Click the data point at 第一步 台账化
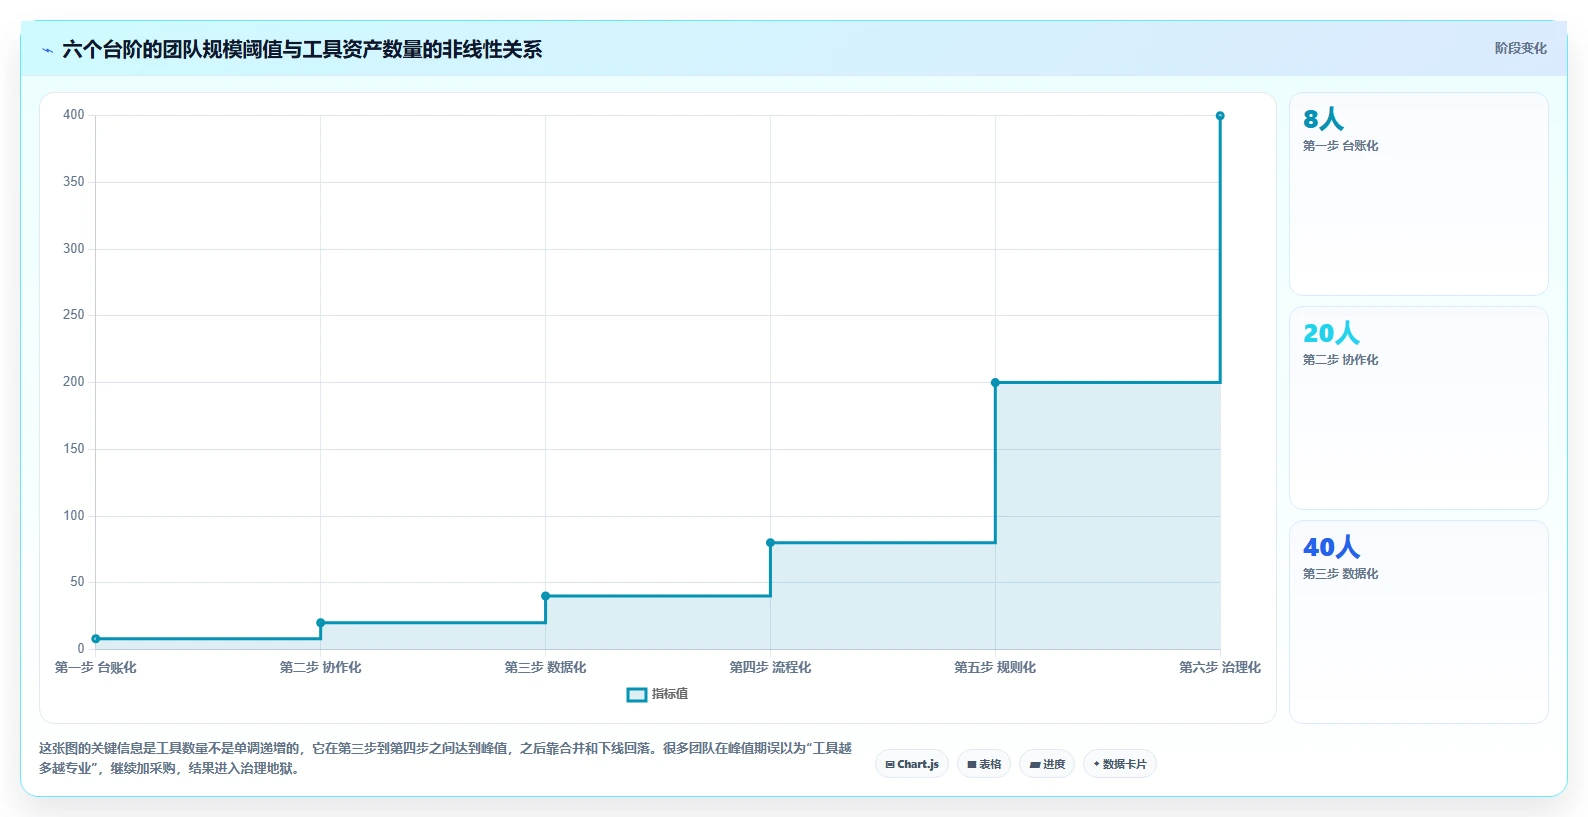The height and width of the screenshot is (817, 1588). pyautogui.click(x=96, y=639)
